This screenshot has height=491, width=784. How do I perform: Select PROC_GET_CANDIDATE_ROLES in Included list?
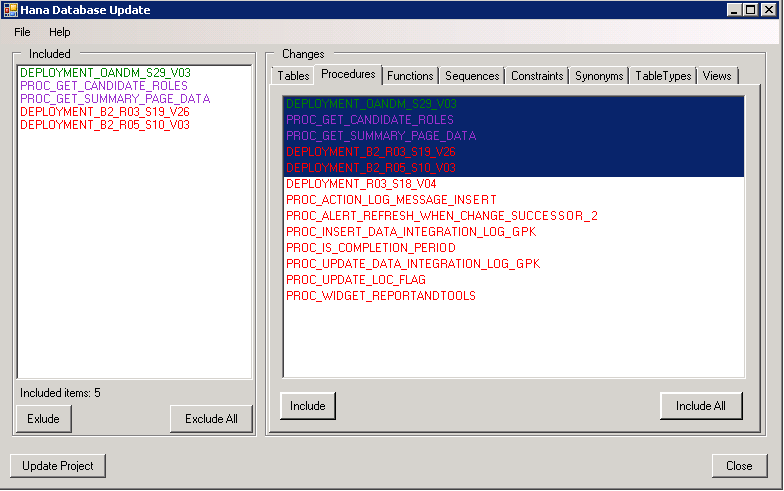point(134,86)
